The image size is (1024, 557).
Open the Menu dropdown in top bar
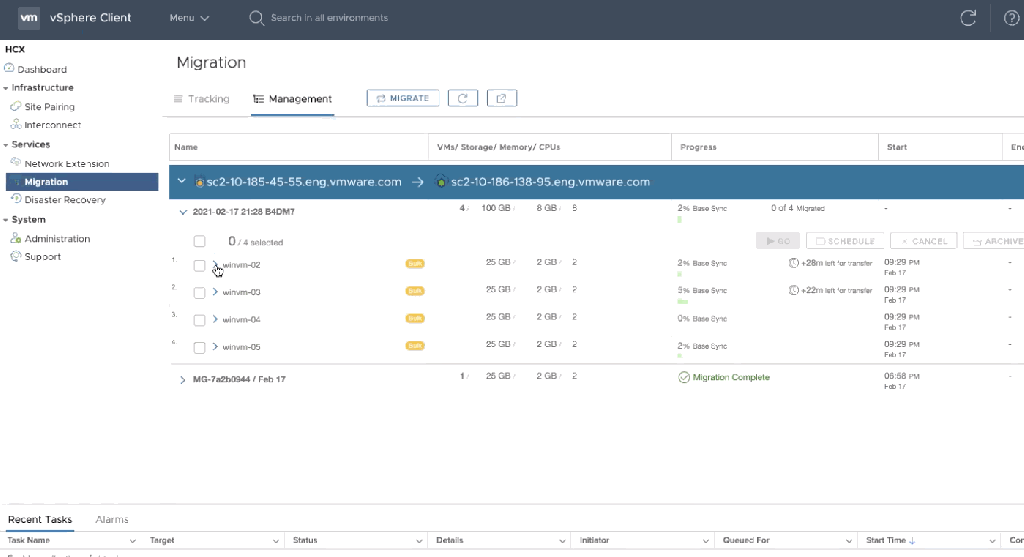[189, 18]
